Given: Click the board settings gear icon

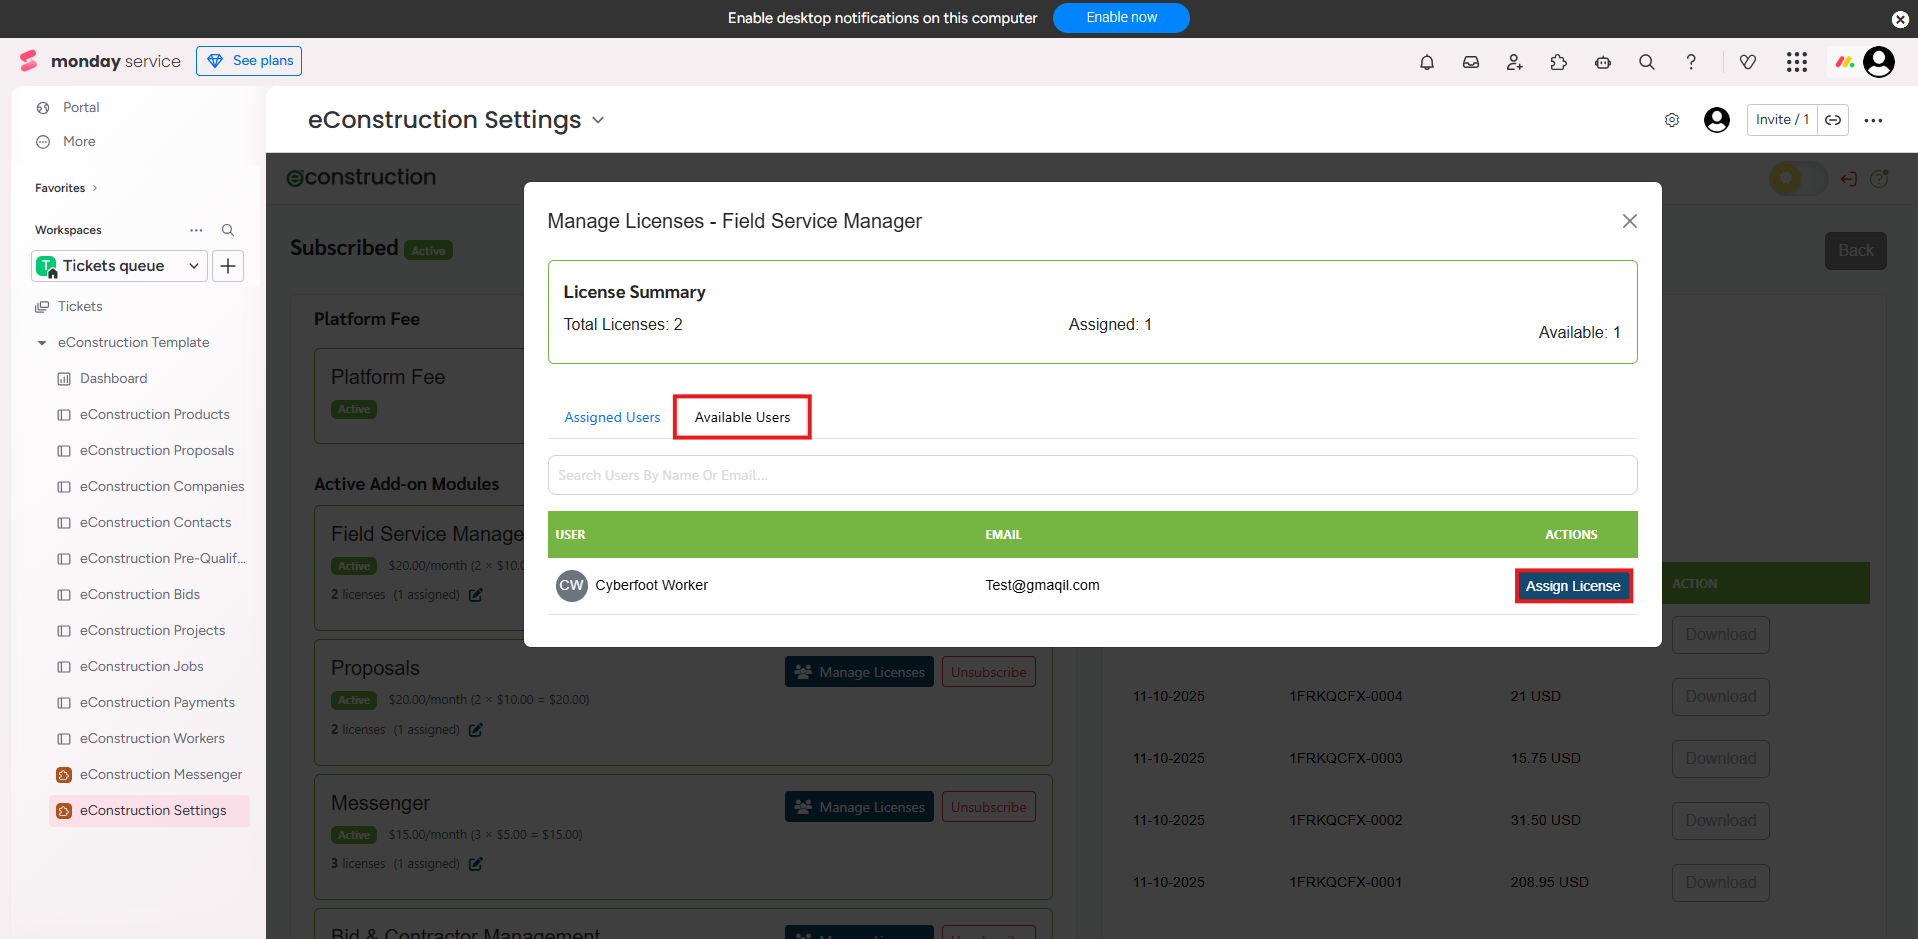Looking at the screenshot, I should 1672,120.
